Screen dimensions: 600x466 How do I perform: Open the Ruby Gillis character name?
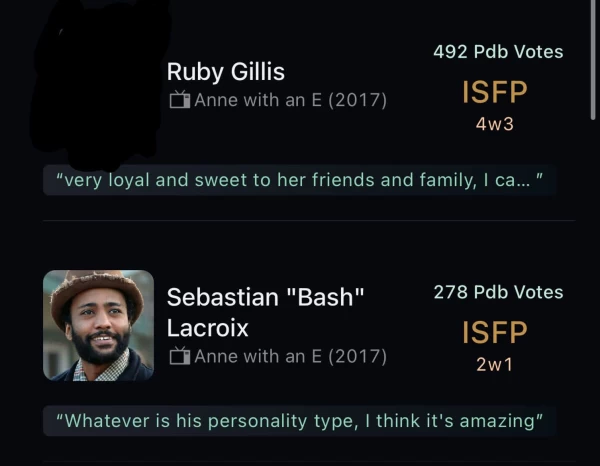coord(225,72)
